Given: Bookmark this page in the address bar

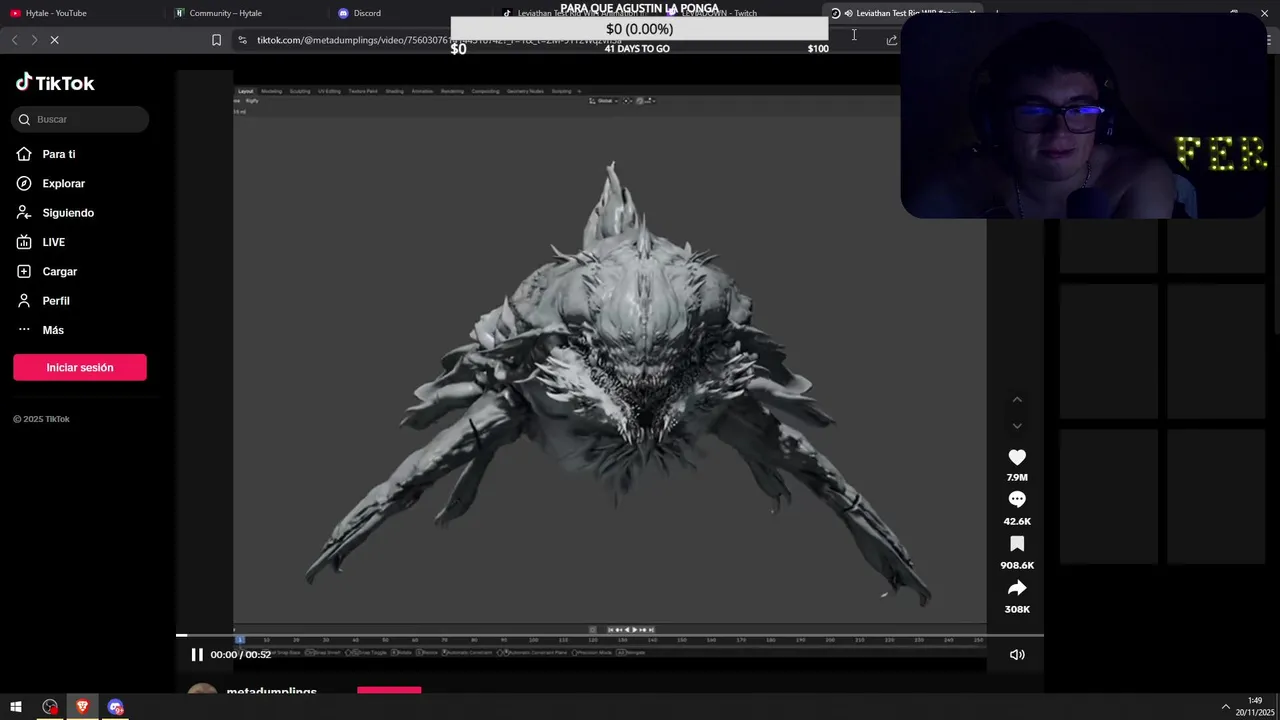Looking at the screenshot, I should coord(216,40).
